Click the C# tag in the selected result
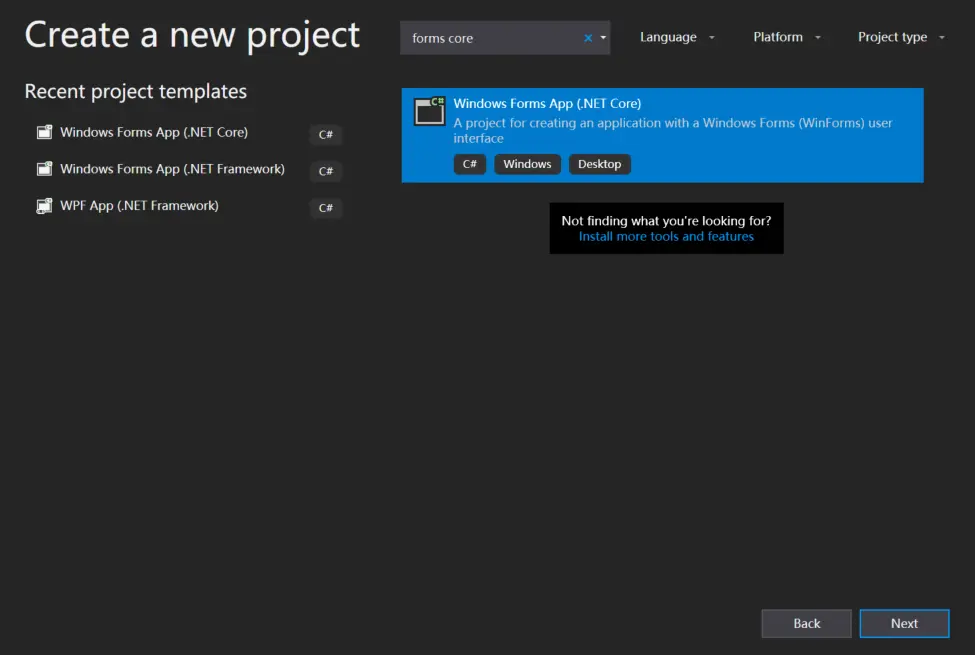The width and height of the screenshot is (975, 655). coord(469,164)
